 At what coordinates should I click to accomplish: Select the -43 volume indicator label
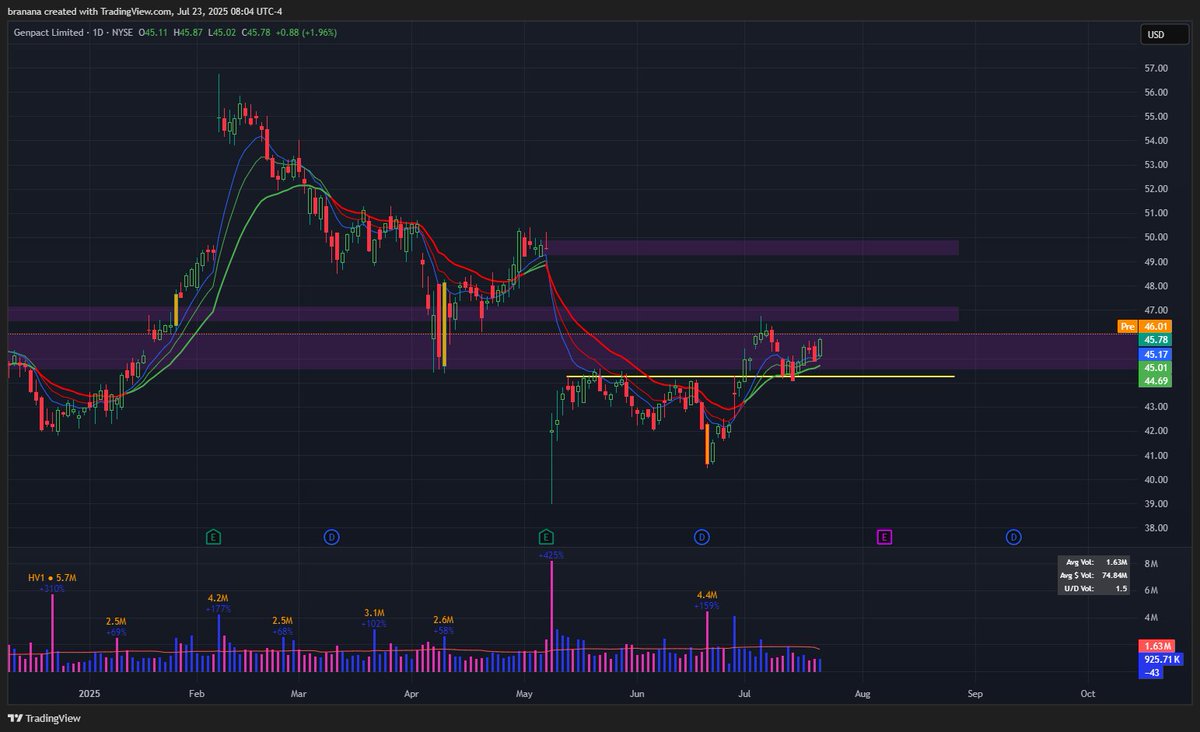1152,673
